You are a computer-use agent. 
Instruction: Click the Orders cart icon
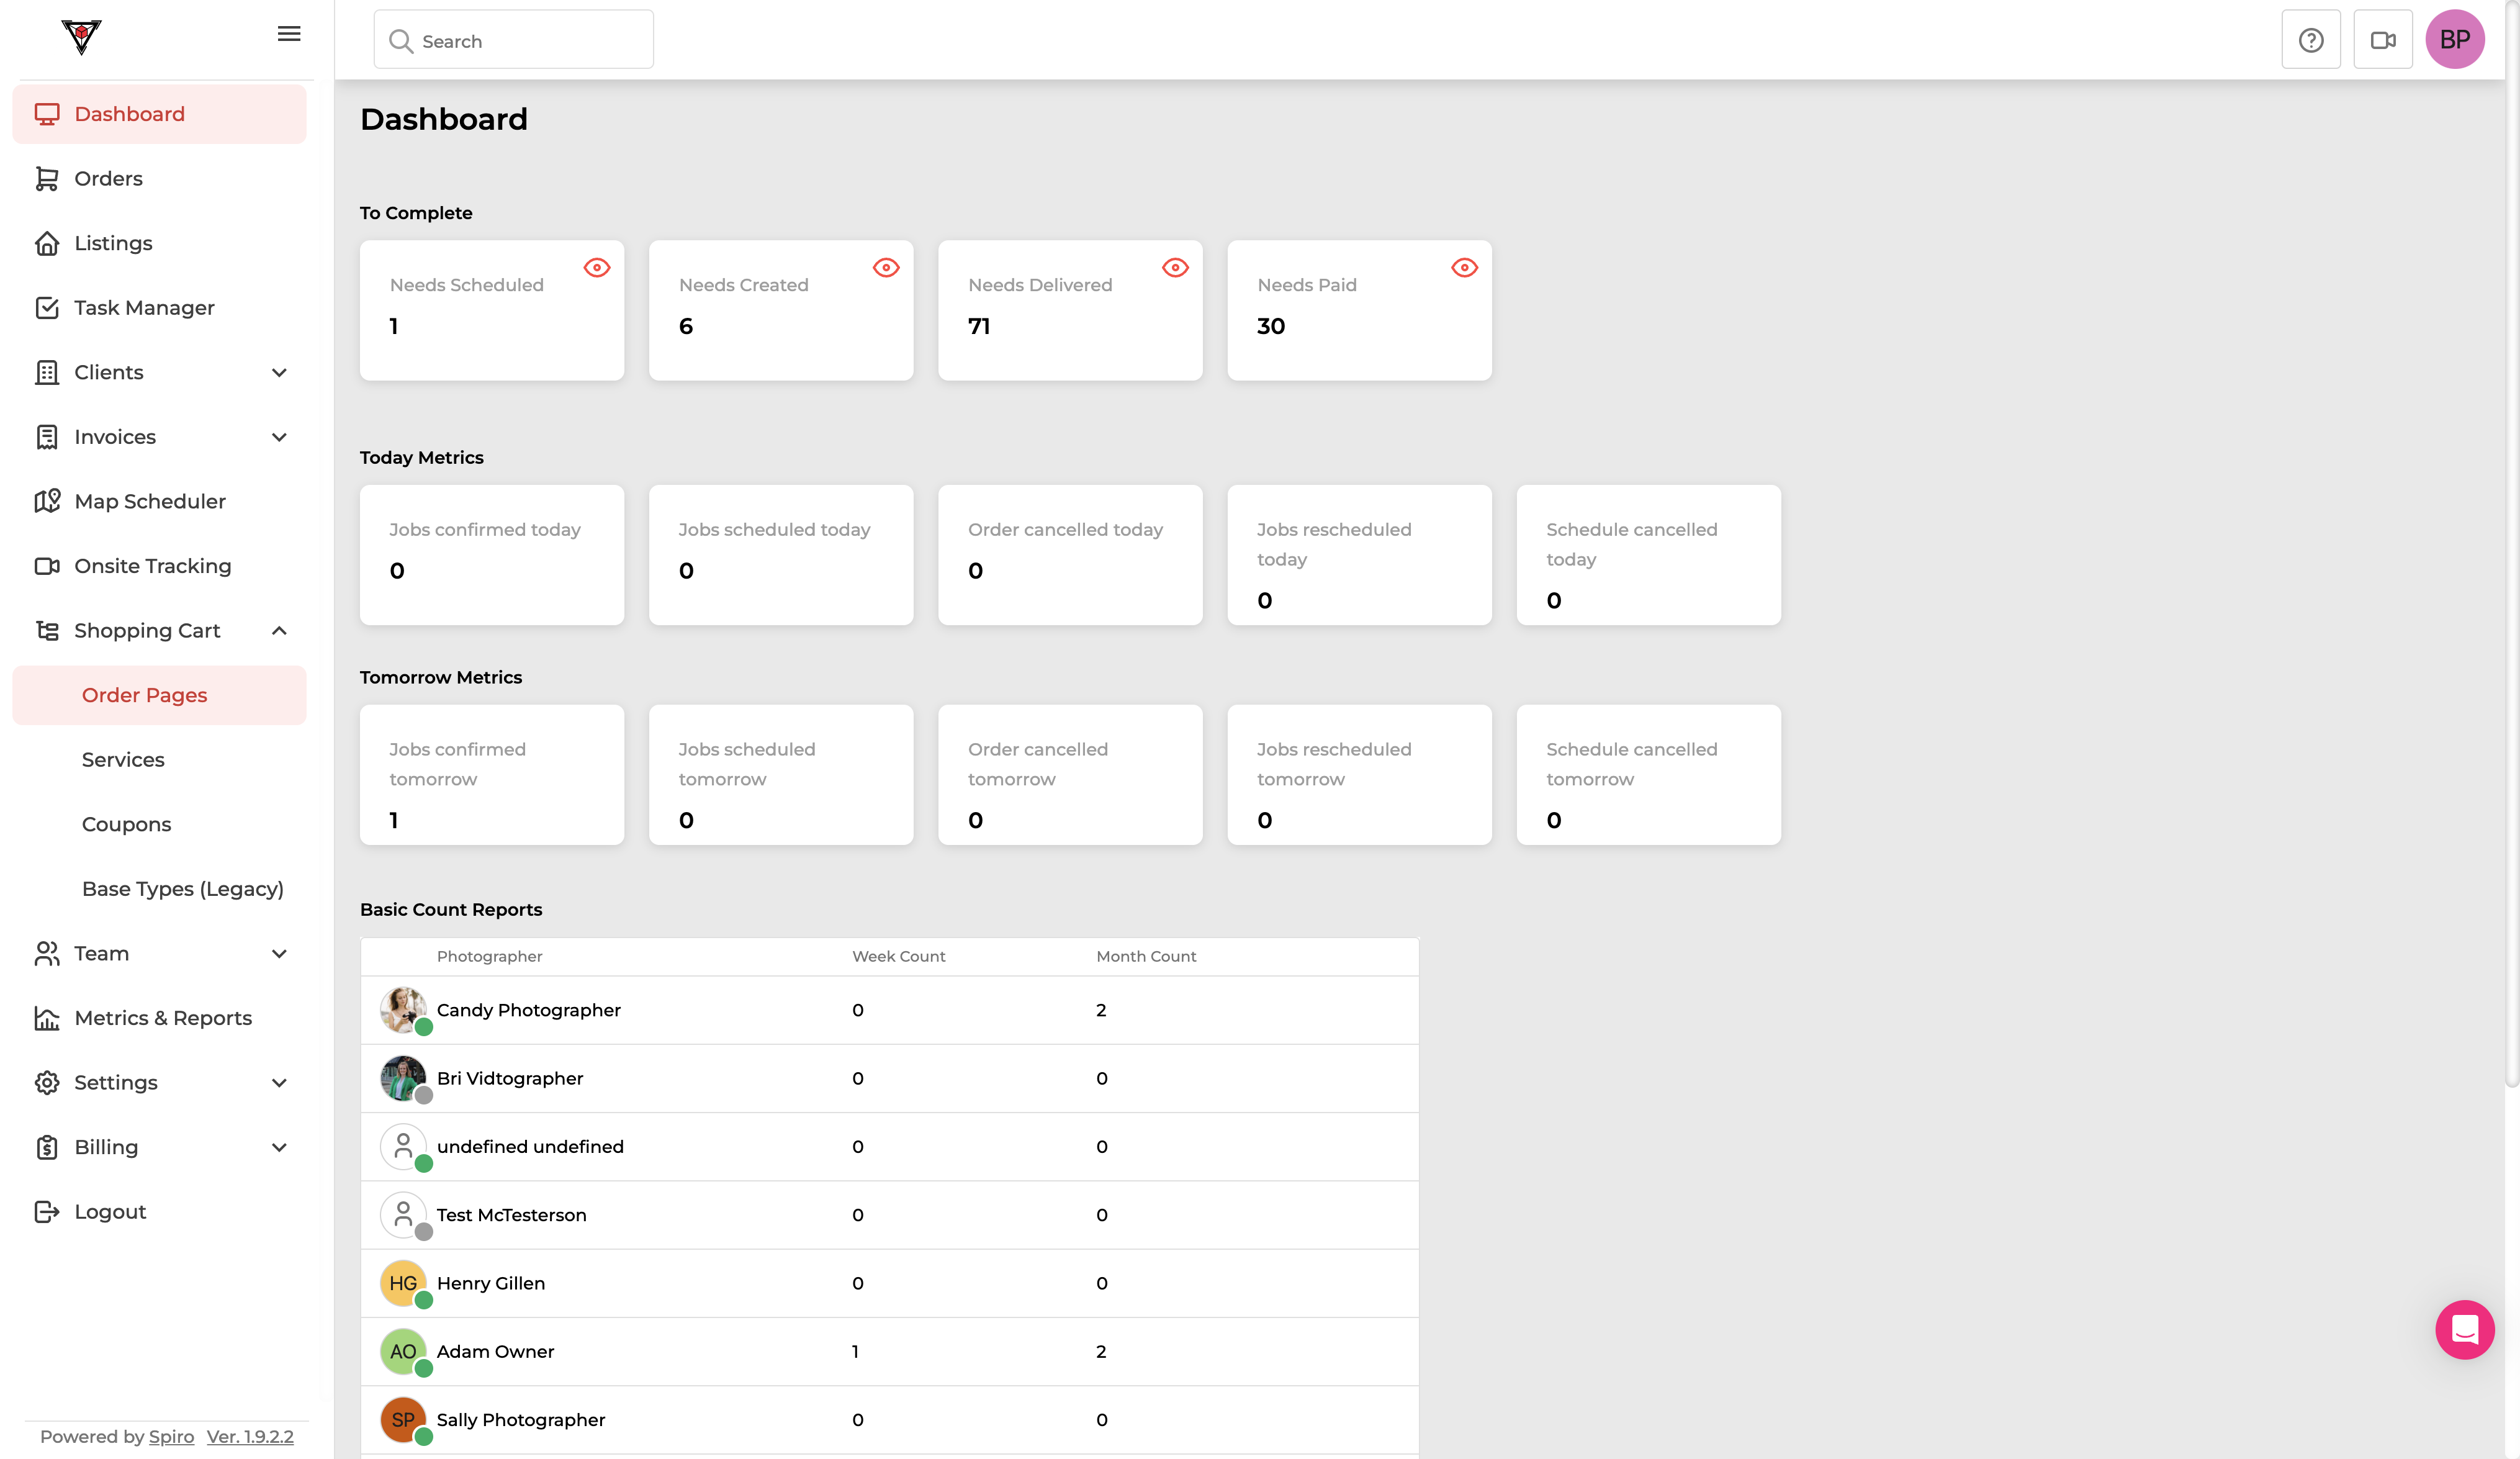[47, 178]
